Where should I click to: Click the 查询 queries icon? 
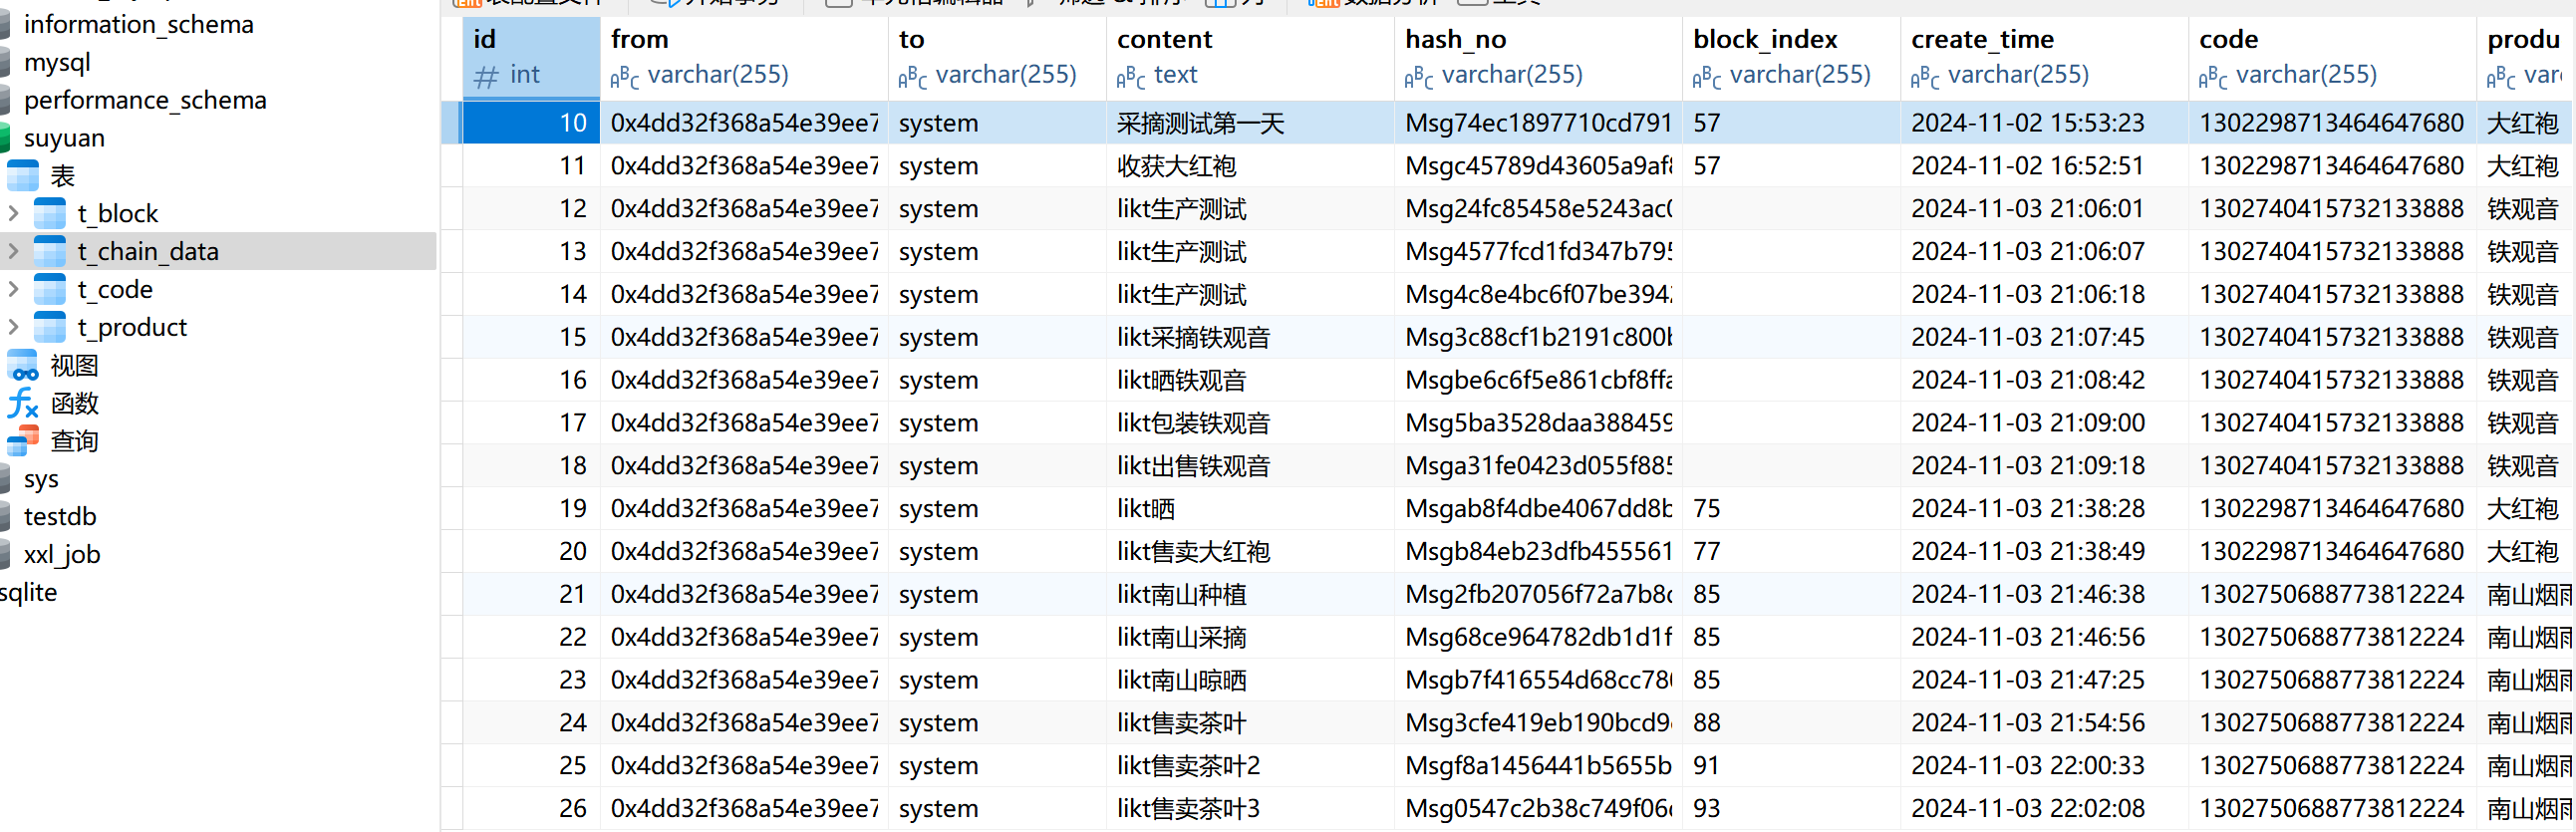[x=22, y=441]
